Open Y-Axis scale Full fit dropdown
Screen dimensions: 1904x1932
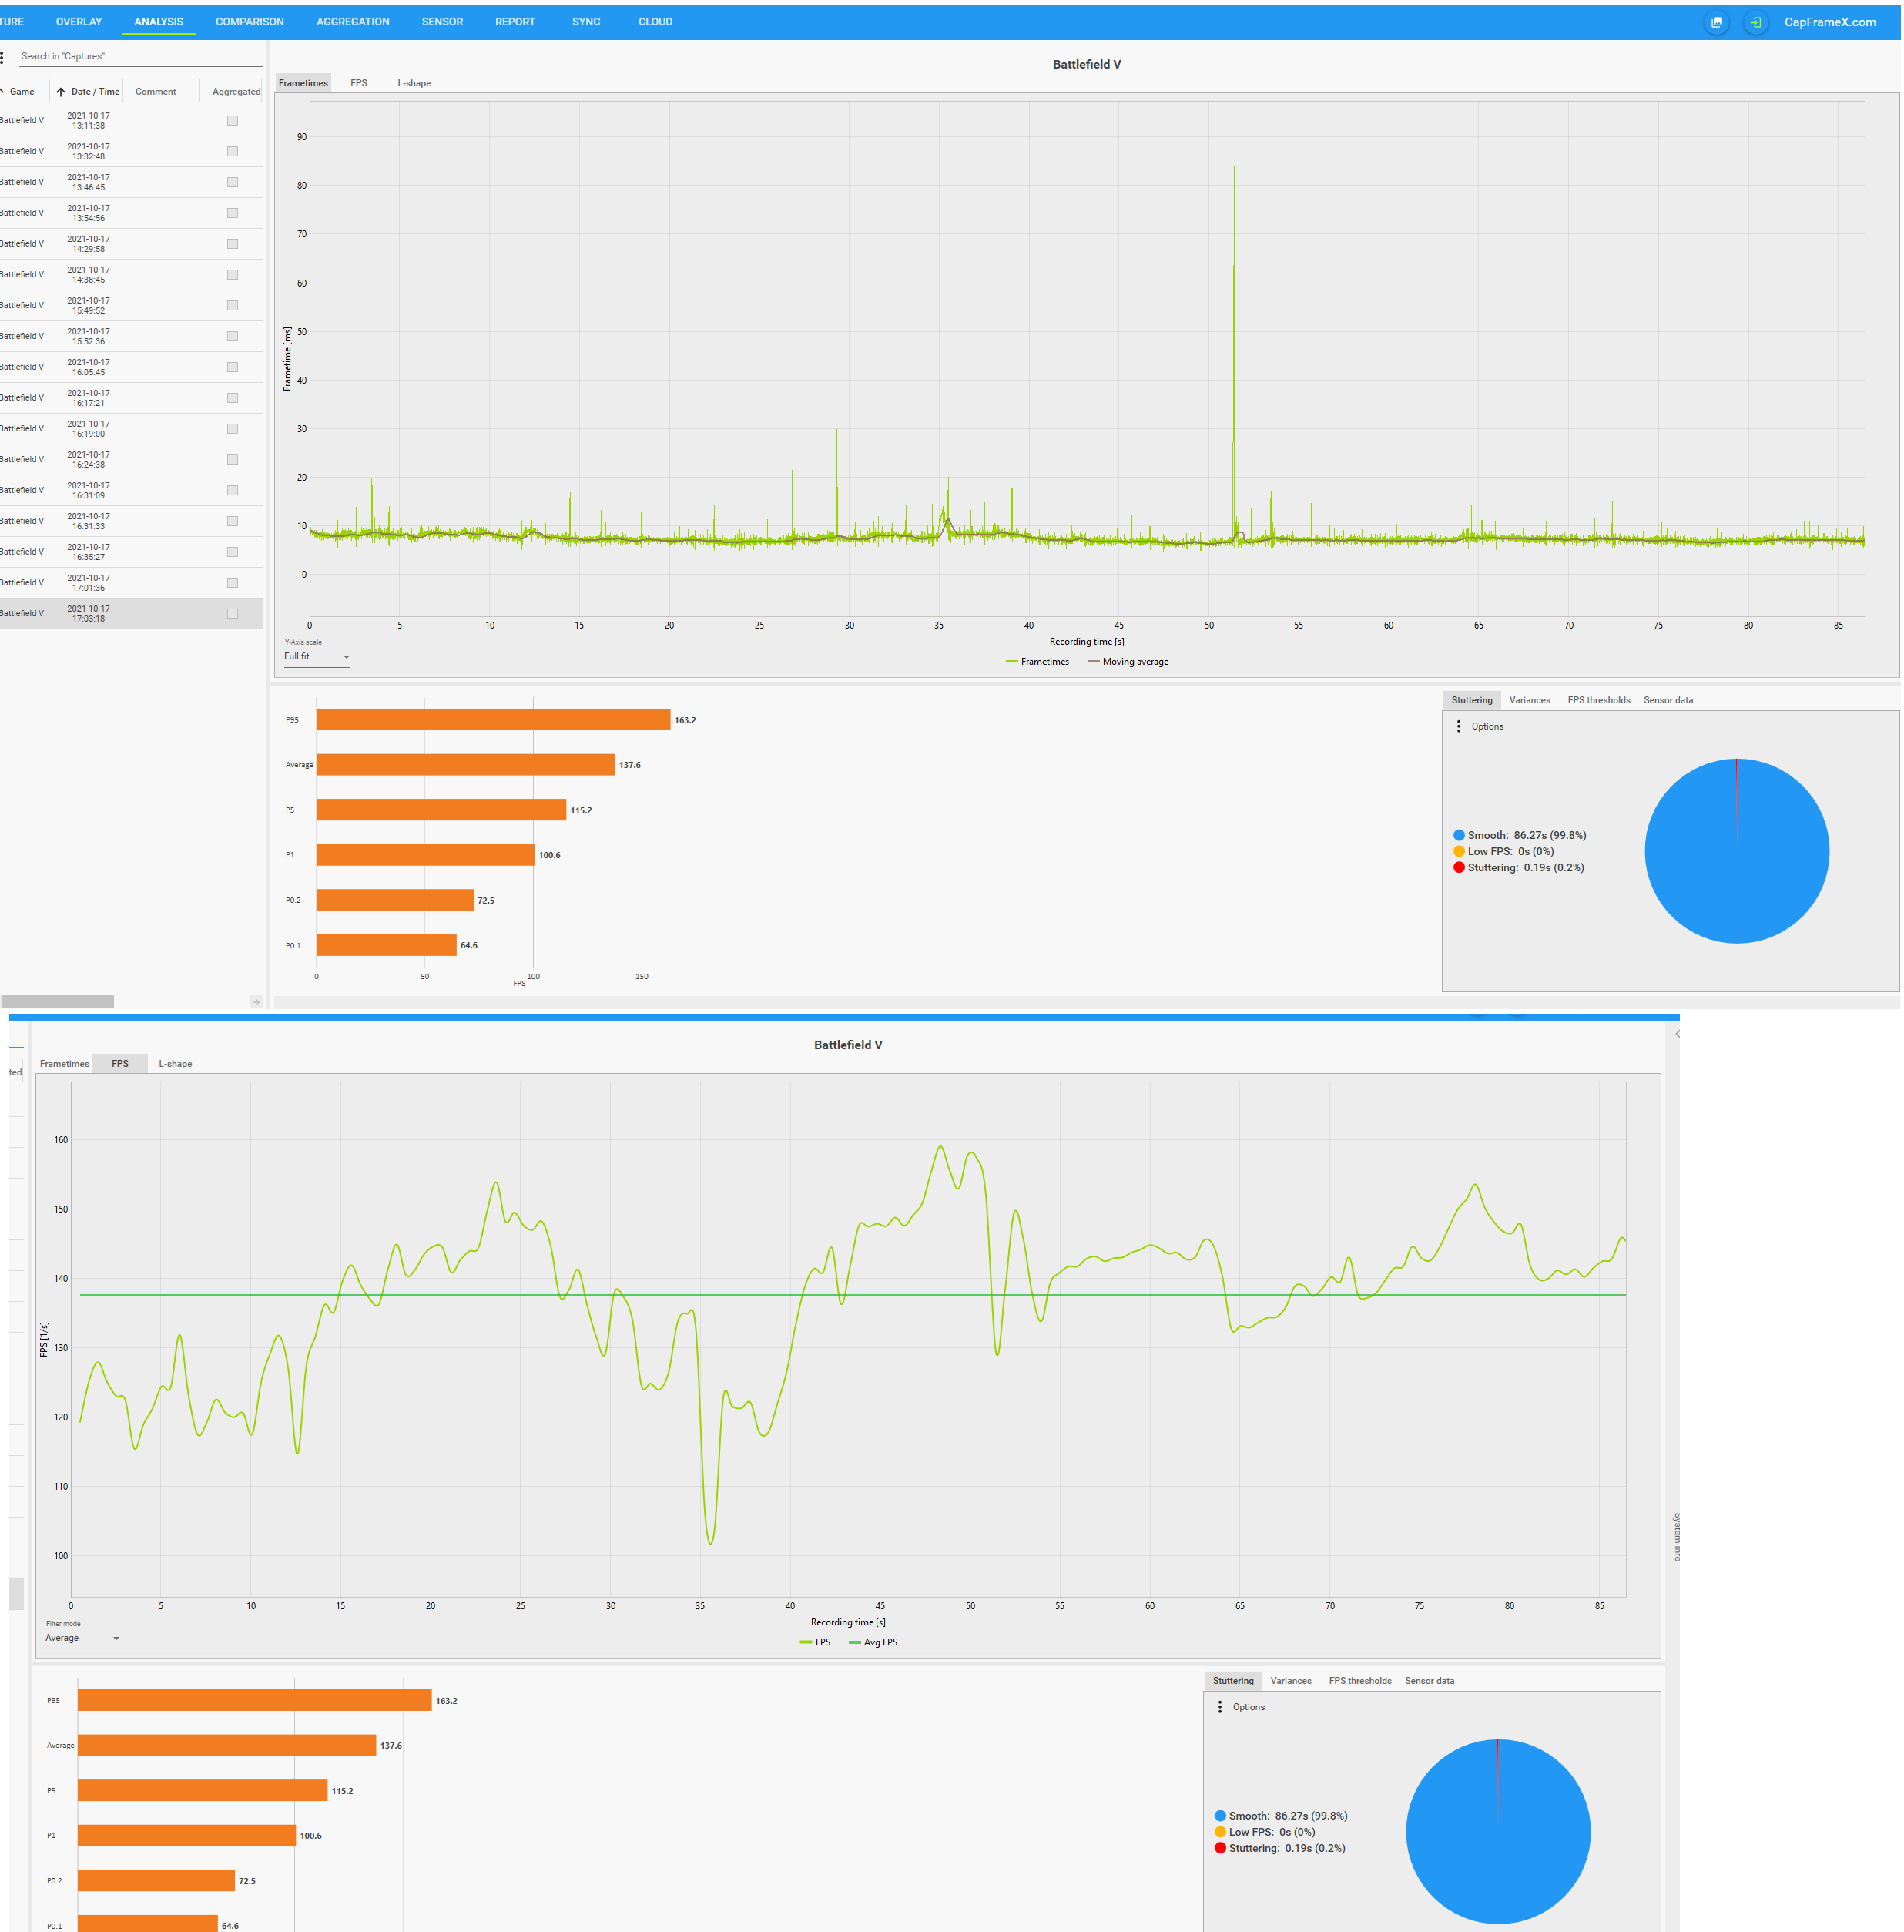(316, 657)
